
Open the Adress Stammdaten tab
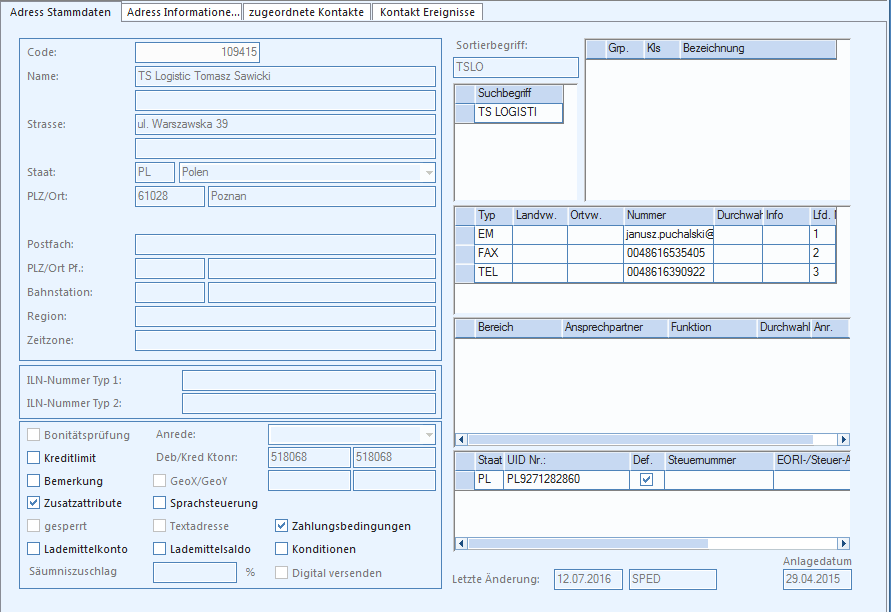[60, 12]
